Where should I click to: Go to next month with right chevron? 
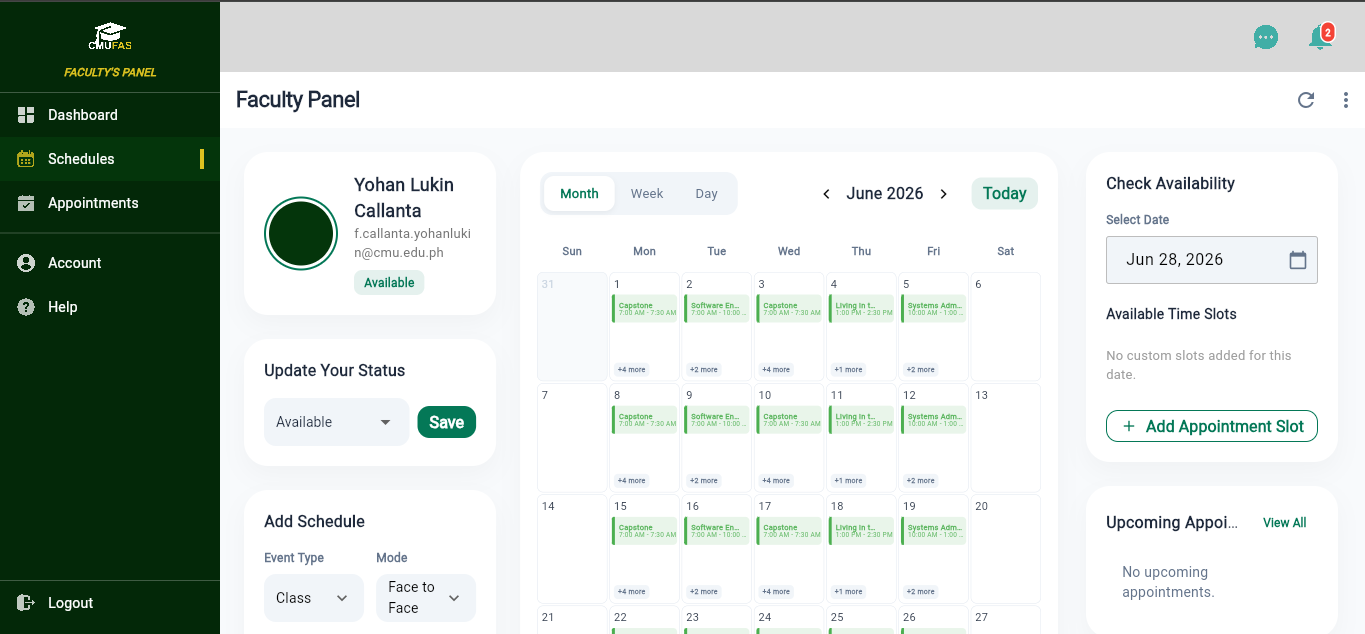click(x=943, y=194)
